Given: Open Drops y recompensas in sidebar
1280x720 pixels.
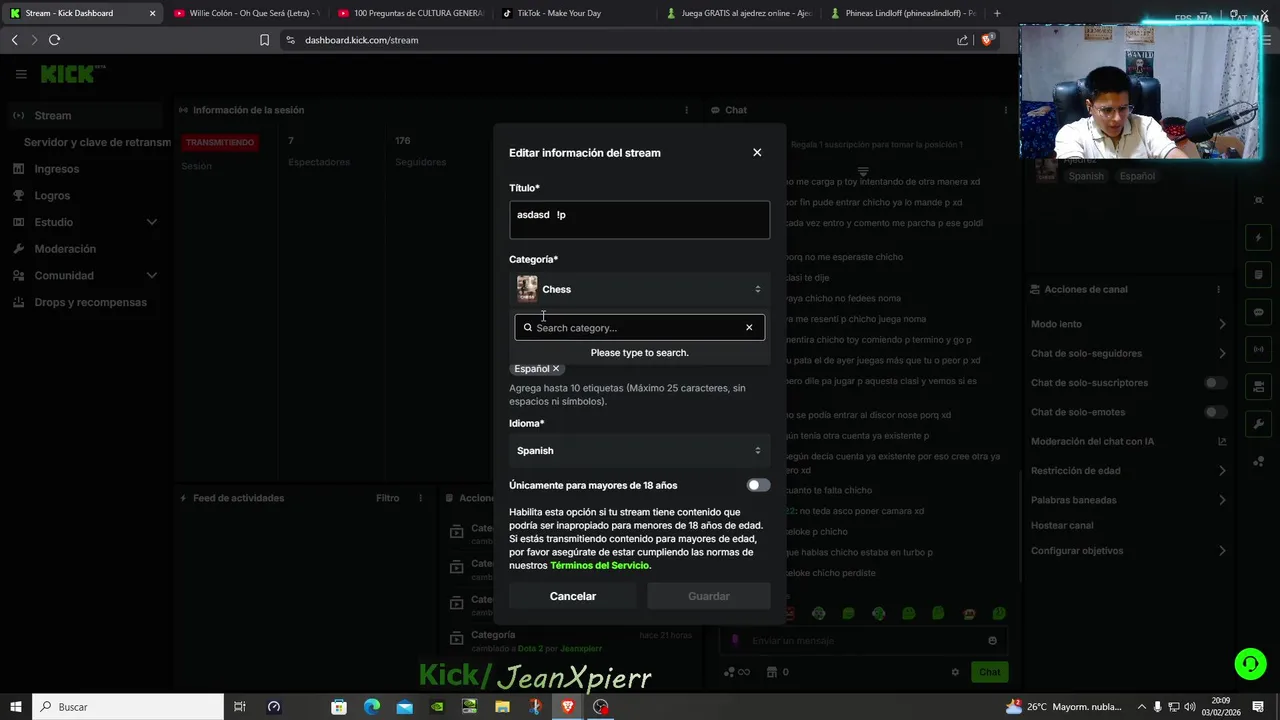Looking at the screenshot, I should pos(90,302).
